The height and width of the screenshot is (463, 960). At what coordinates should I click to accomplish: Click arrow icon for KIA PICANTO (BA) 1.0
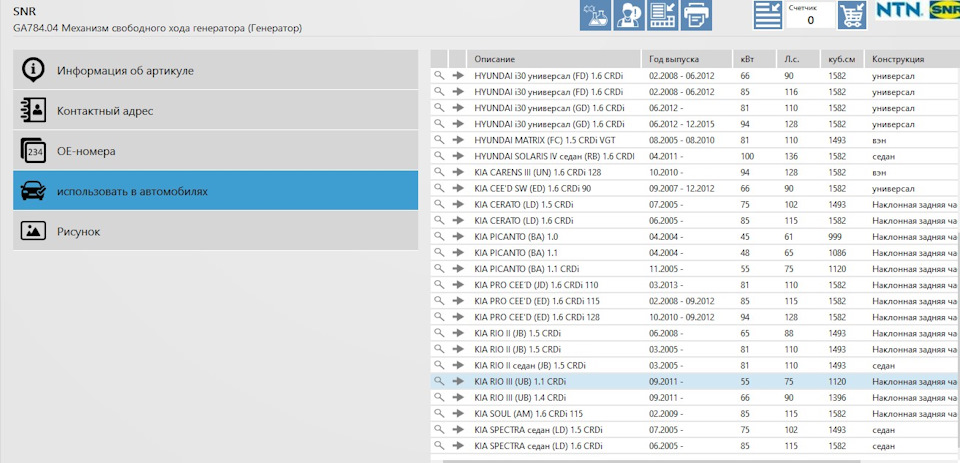click(x=458, y=236)
